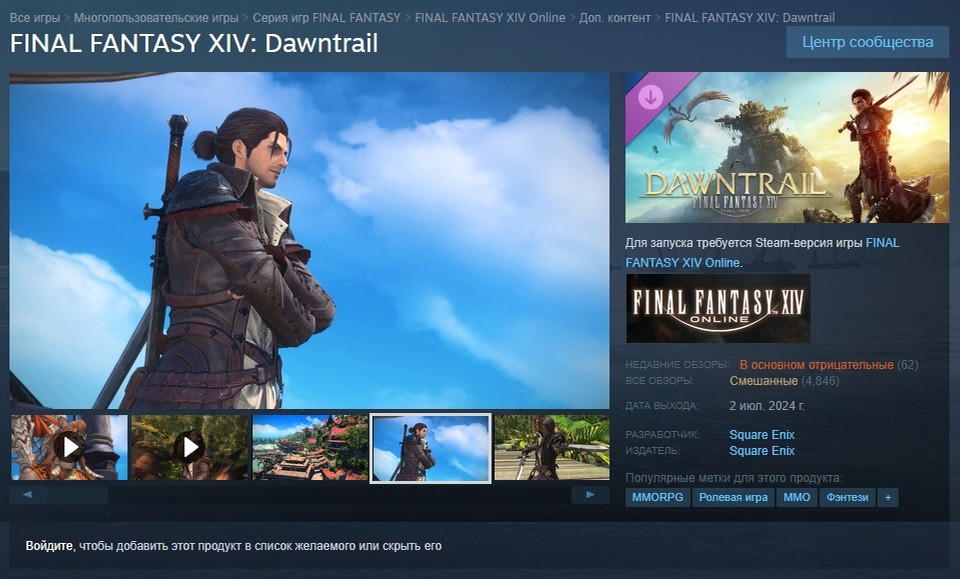
Task: Click the Все обзоры label
Action: (x=660, y=381)
